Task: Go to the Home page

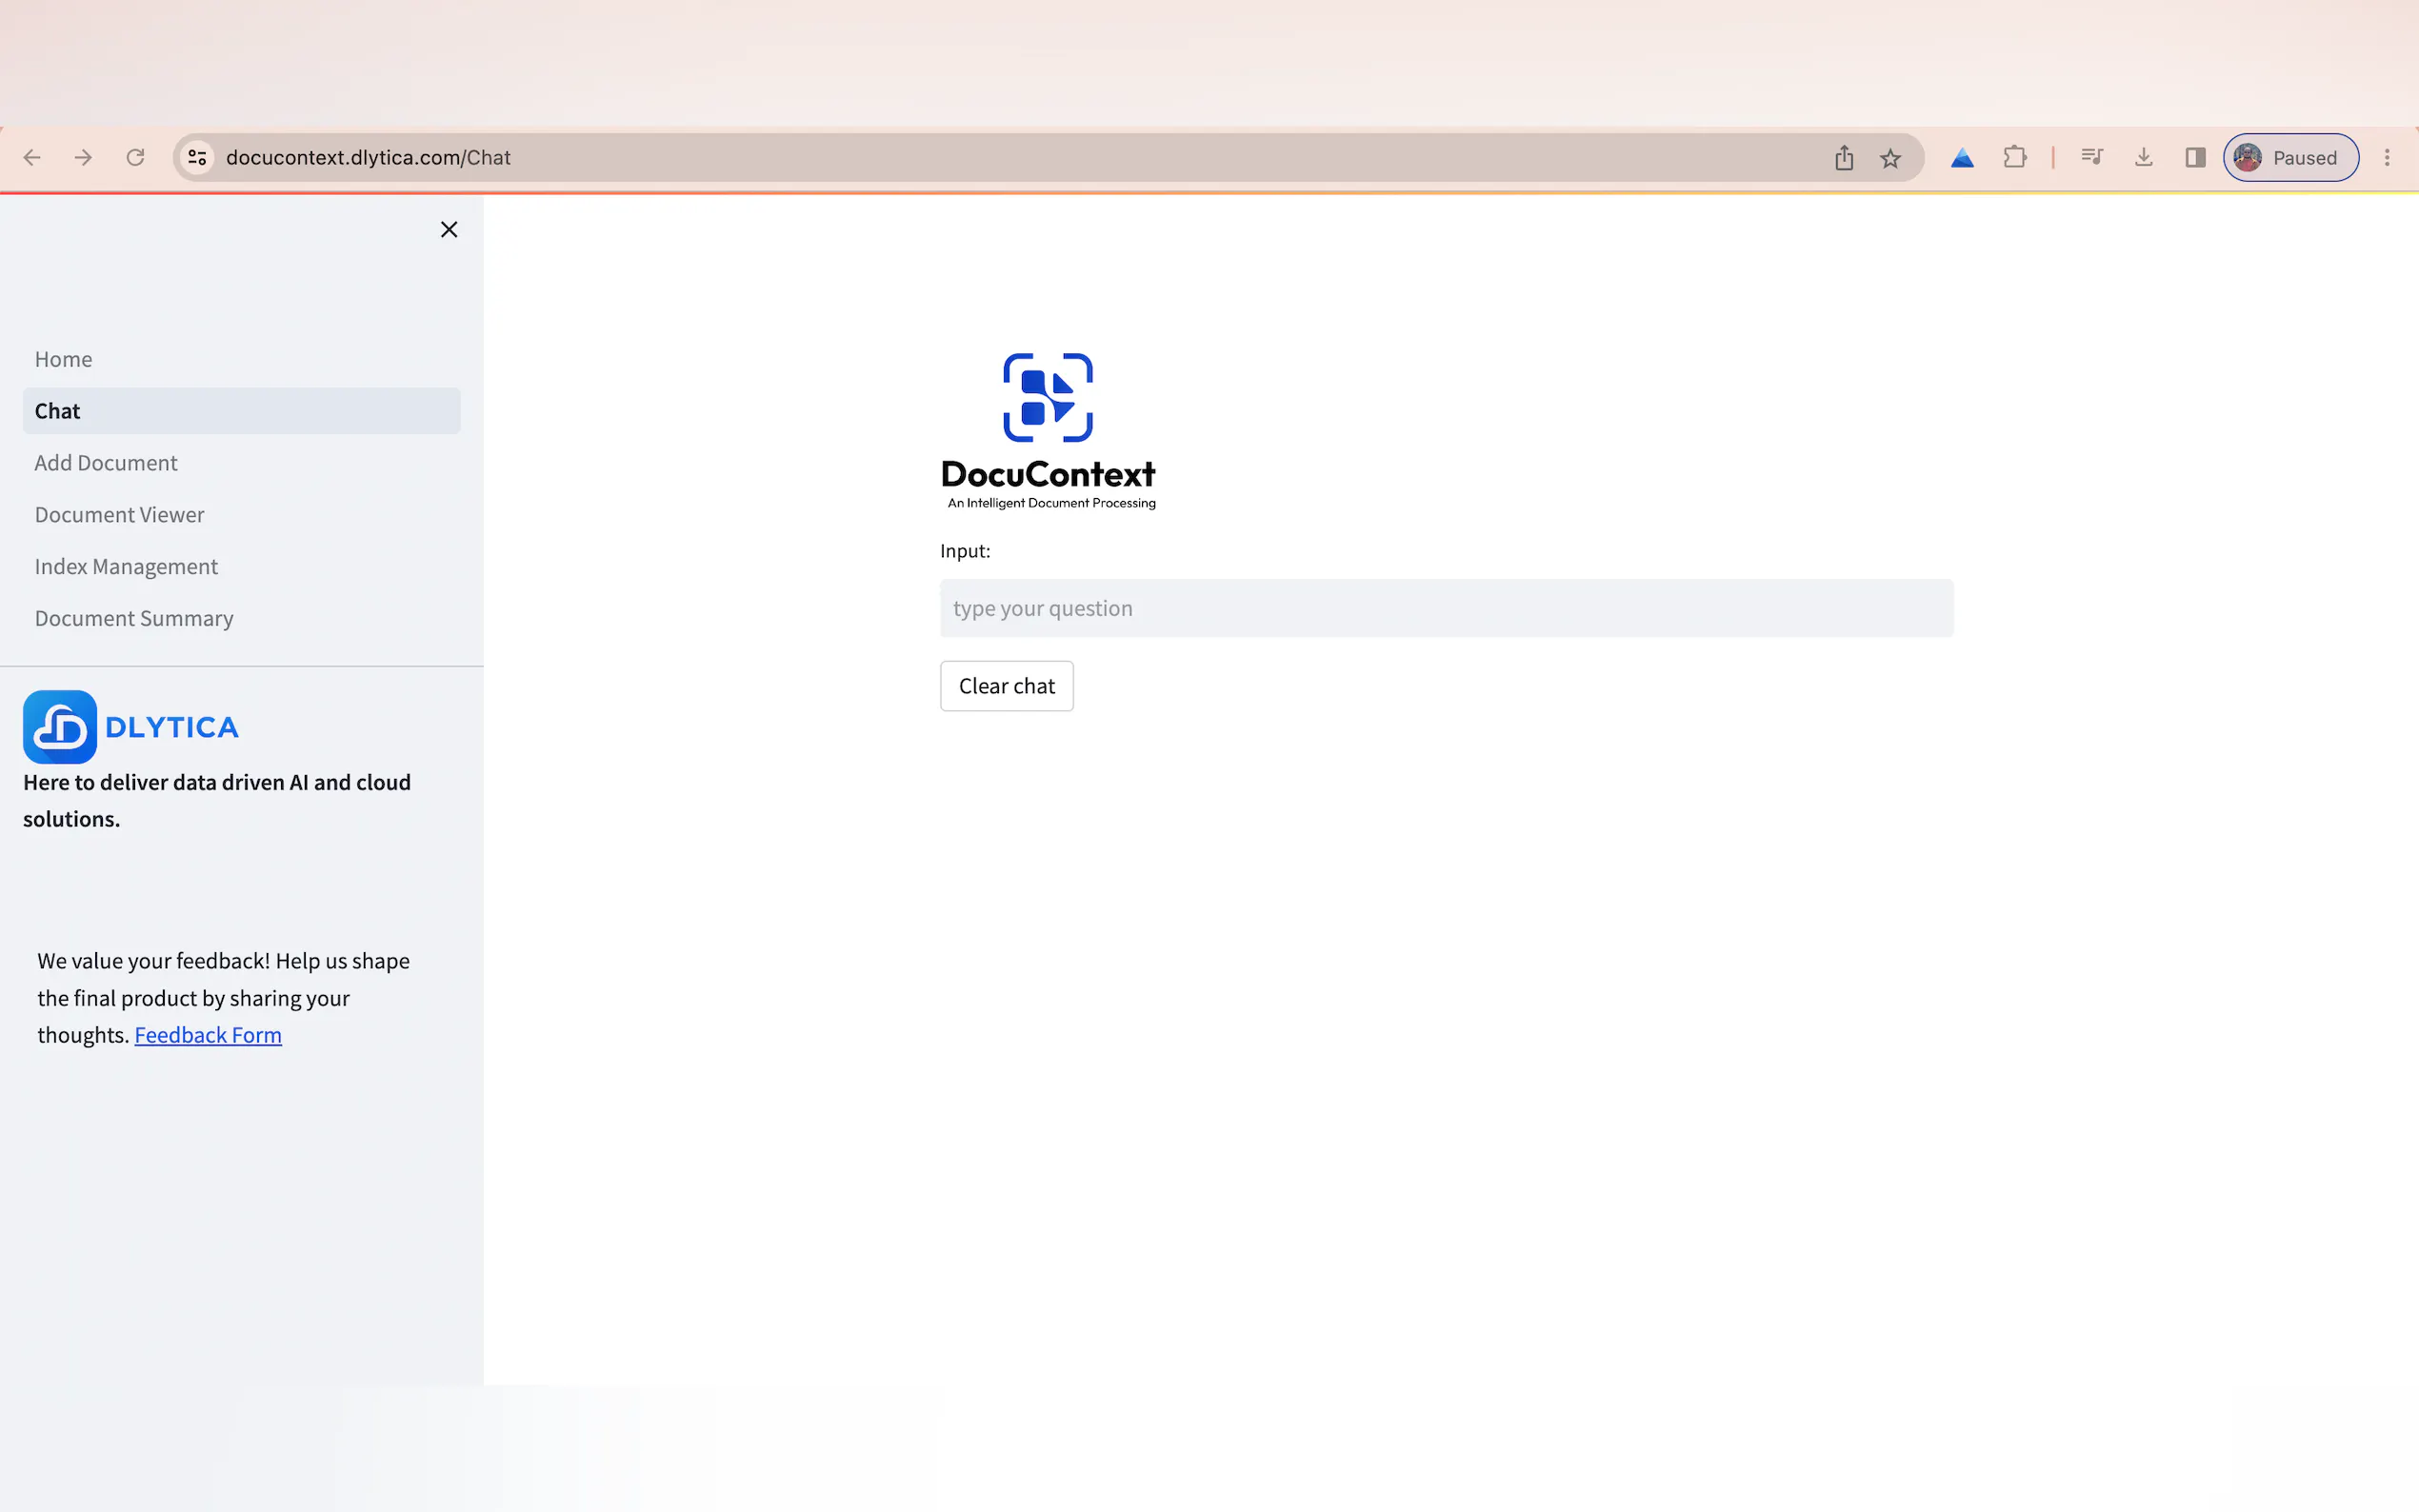Action: click(63, 359)
